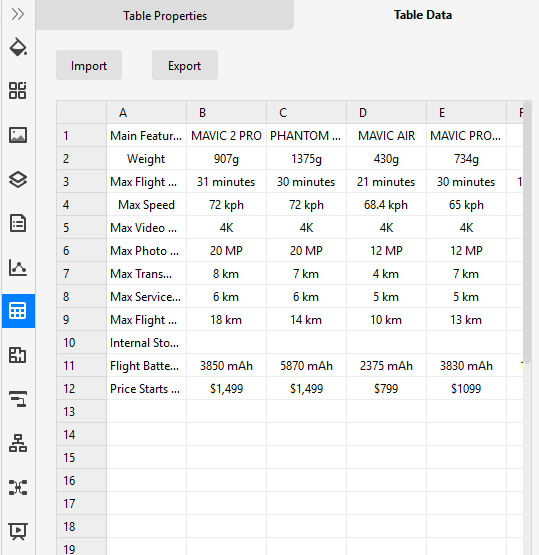The image size is (539, 555).
Task: Select row 1 header
Action: (x=82, y=136)
